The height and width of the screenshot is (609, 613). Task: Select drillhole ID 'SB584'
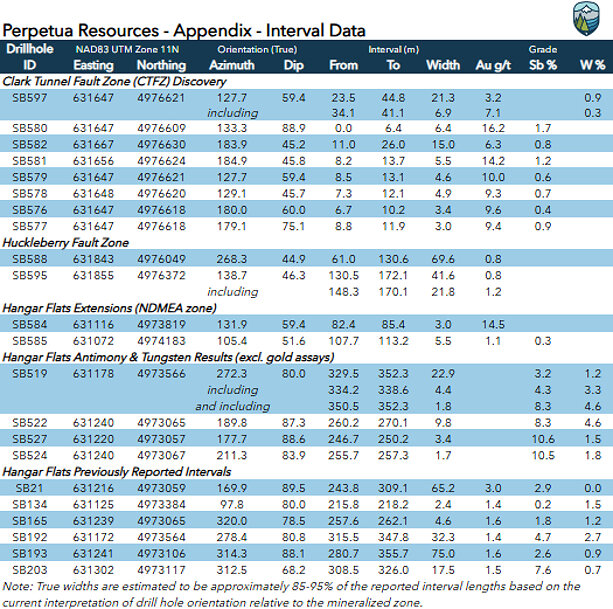pos(30,324)
